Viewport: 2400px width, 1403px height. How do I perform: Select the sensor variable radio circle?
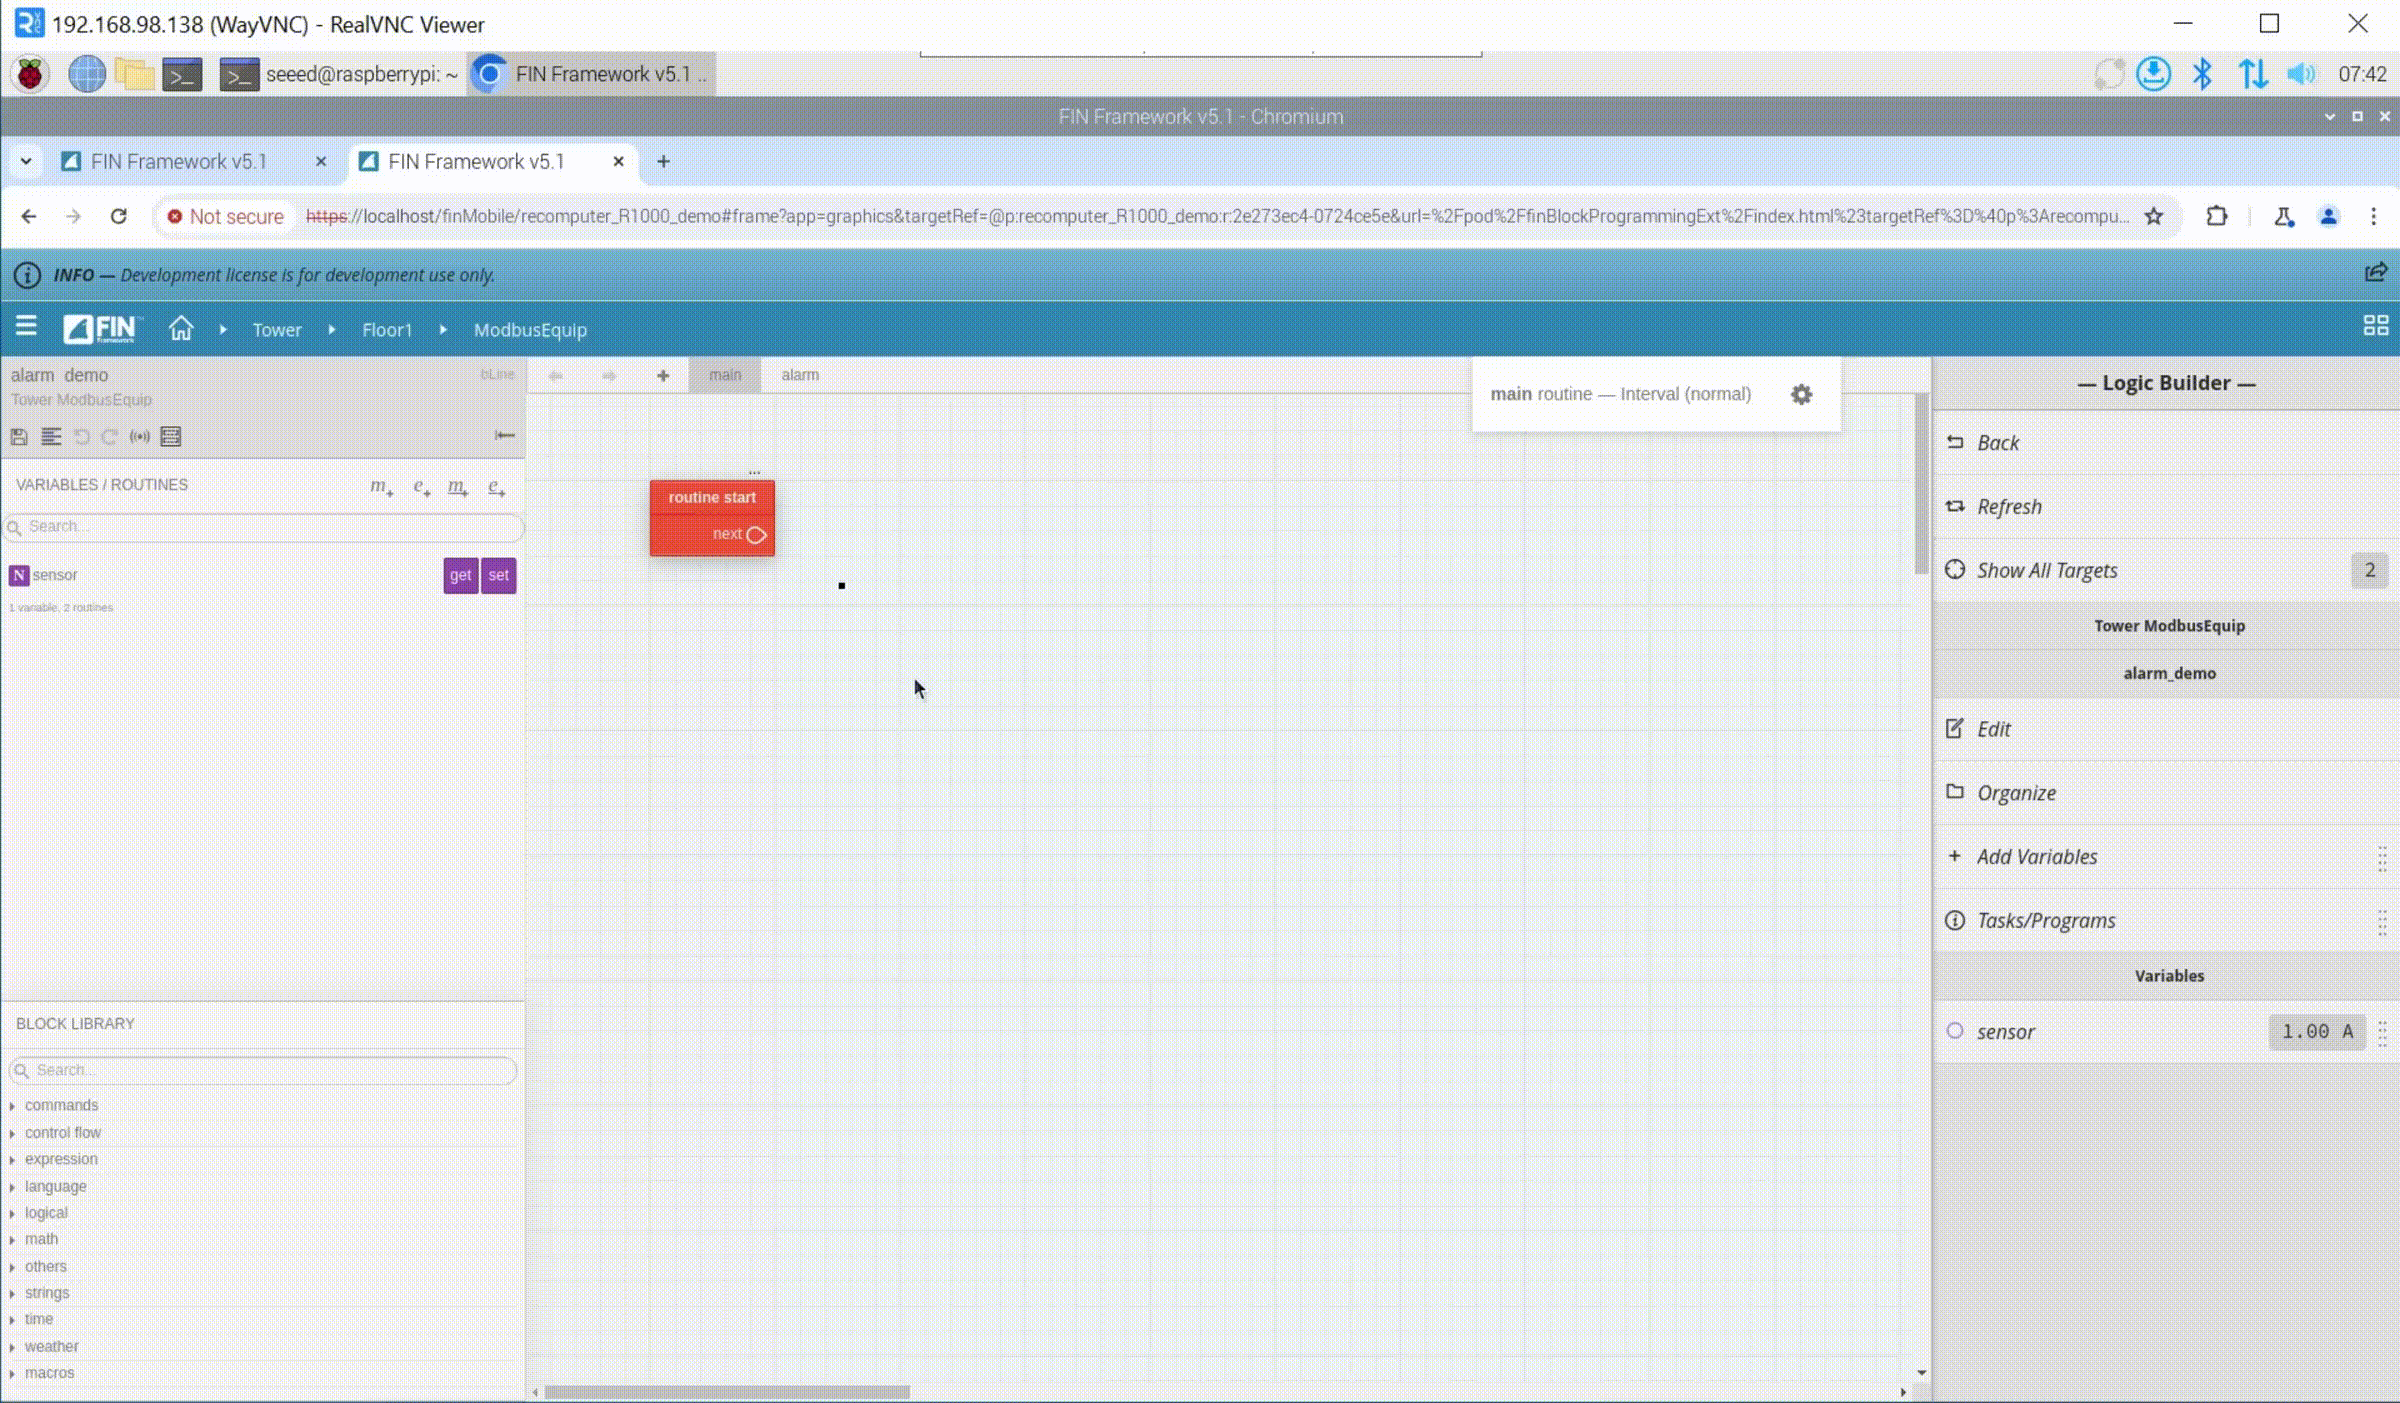pyautogui.click(x=1955, y=1031)
